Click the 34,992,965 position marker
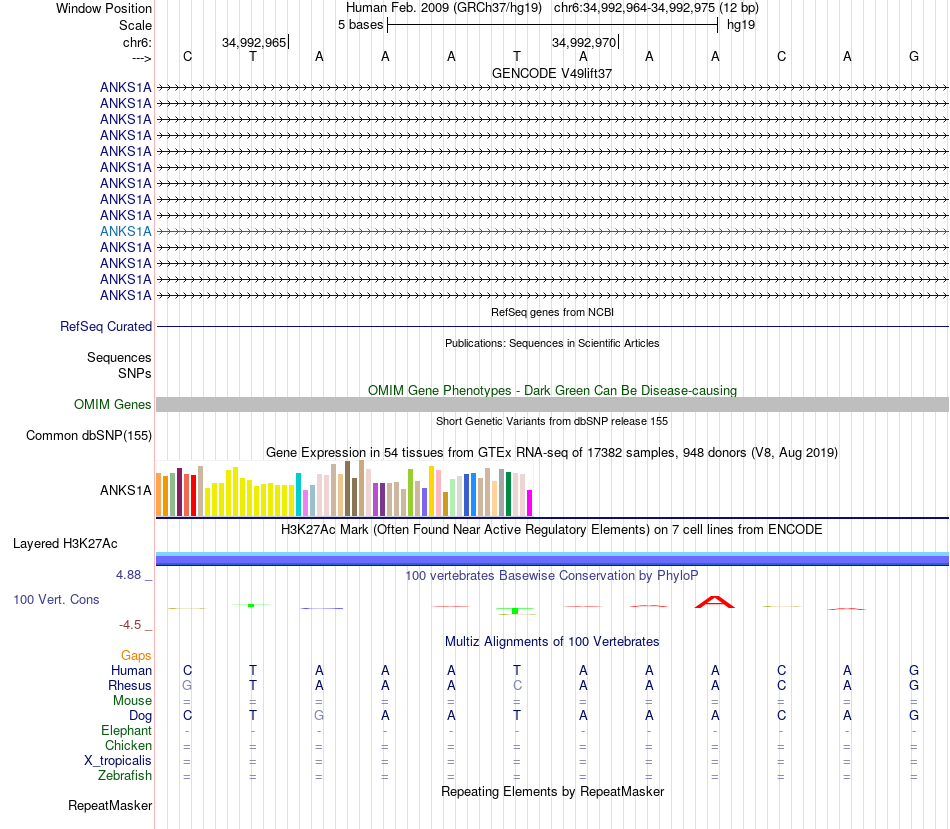950x829 pixels. [x=254, y=42]
